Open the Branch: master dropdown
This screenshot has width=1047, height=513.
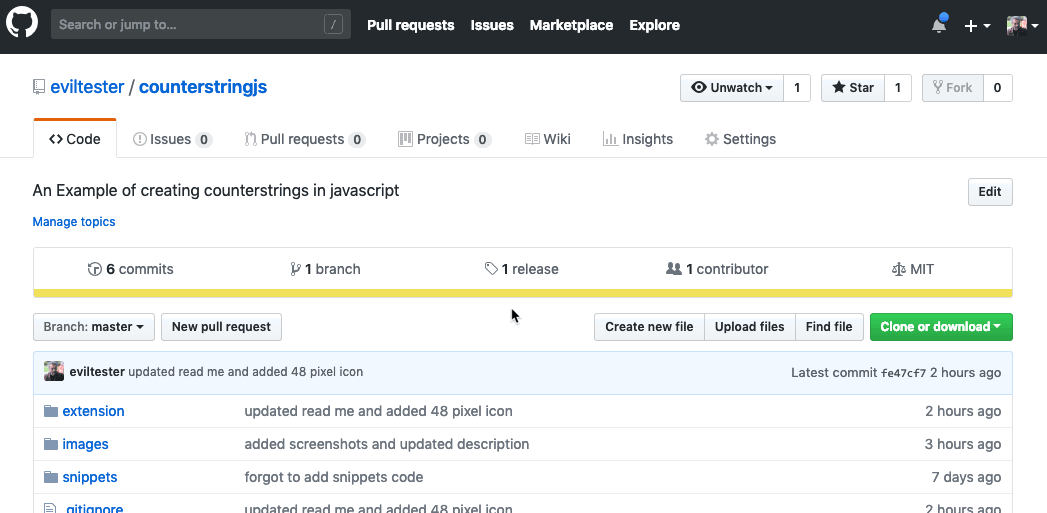[x=93, y=327]
